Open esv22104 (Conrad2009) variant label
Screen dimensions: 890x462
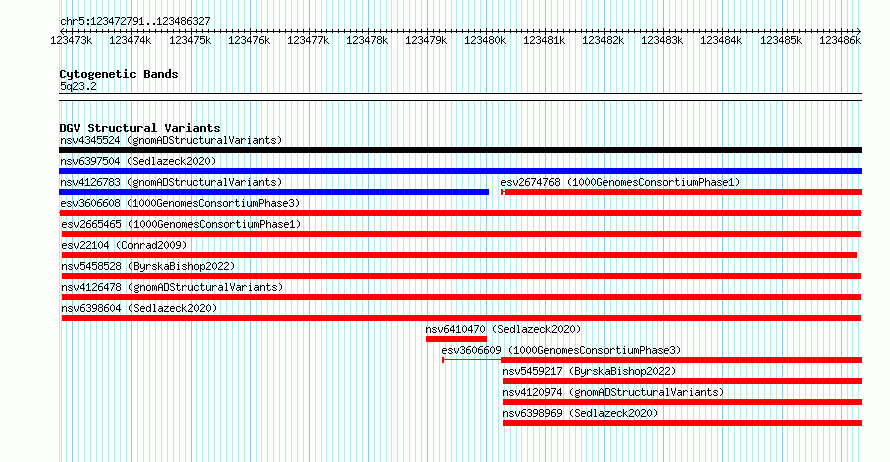coord(124,245)
